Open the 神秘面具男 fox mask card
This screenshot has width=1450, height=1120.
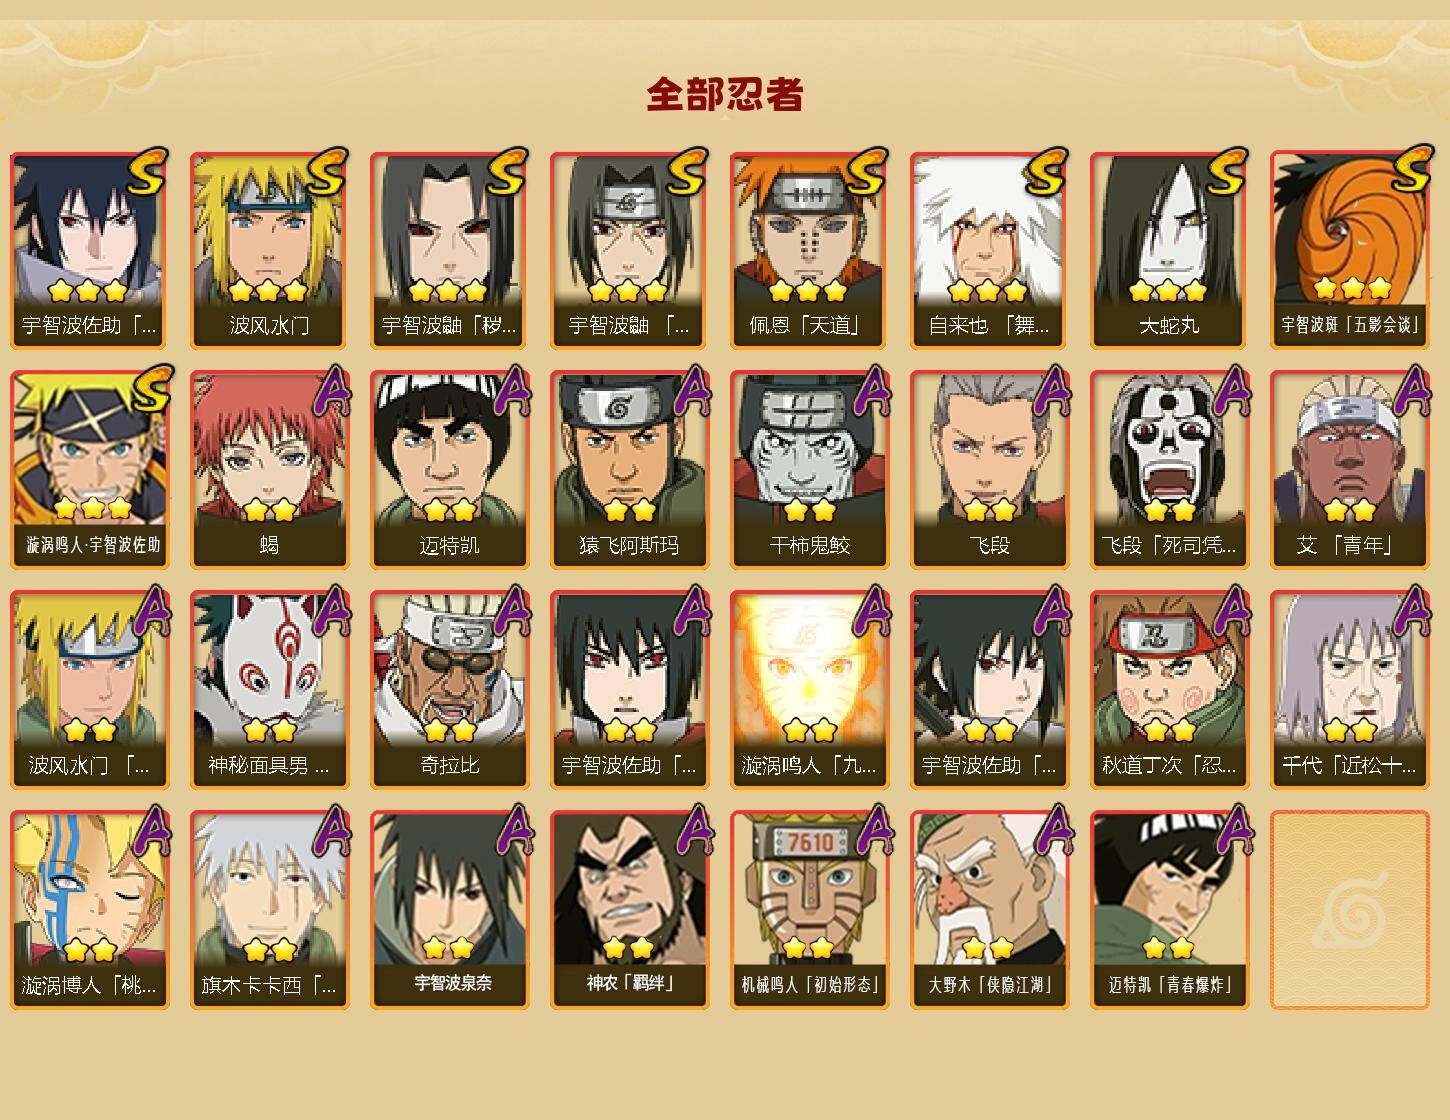click(x=270, y=690)
